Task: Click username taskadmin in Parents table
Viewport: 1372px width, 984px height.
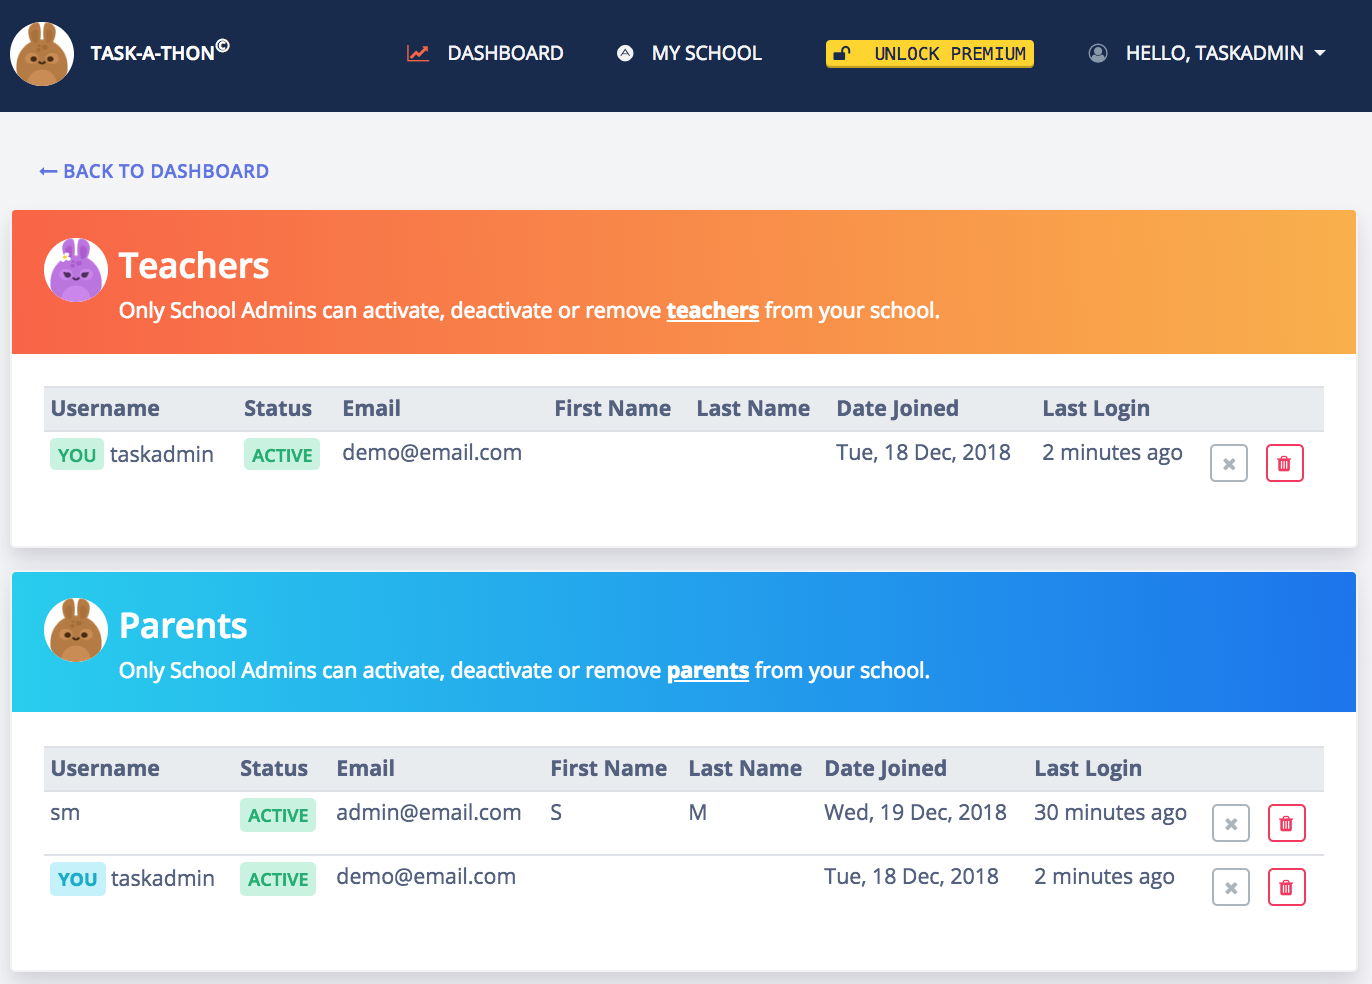Action: (163, 878)
